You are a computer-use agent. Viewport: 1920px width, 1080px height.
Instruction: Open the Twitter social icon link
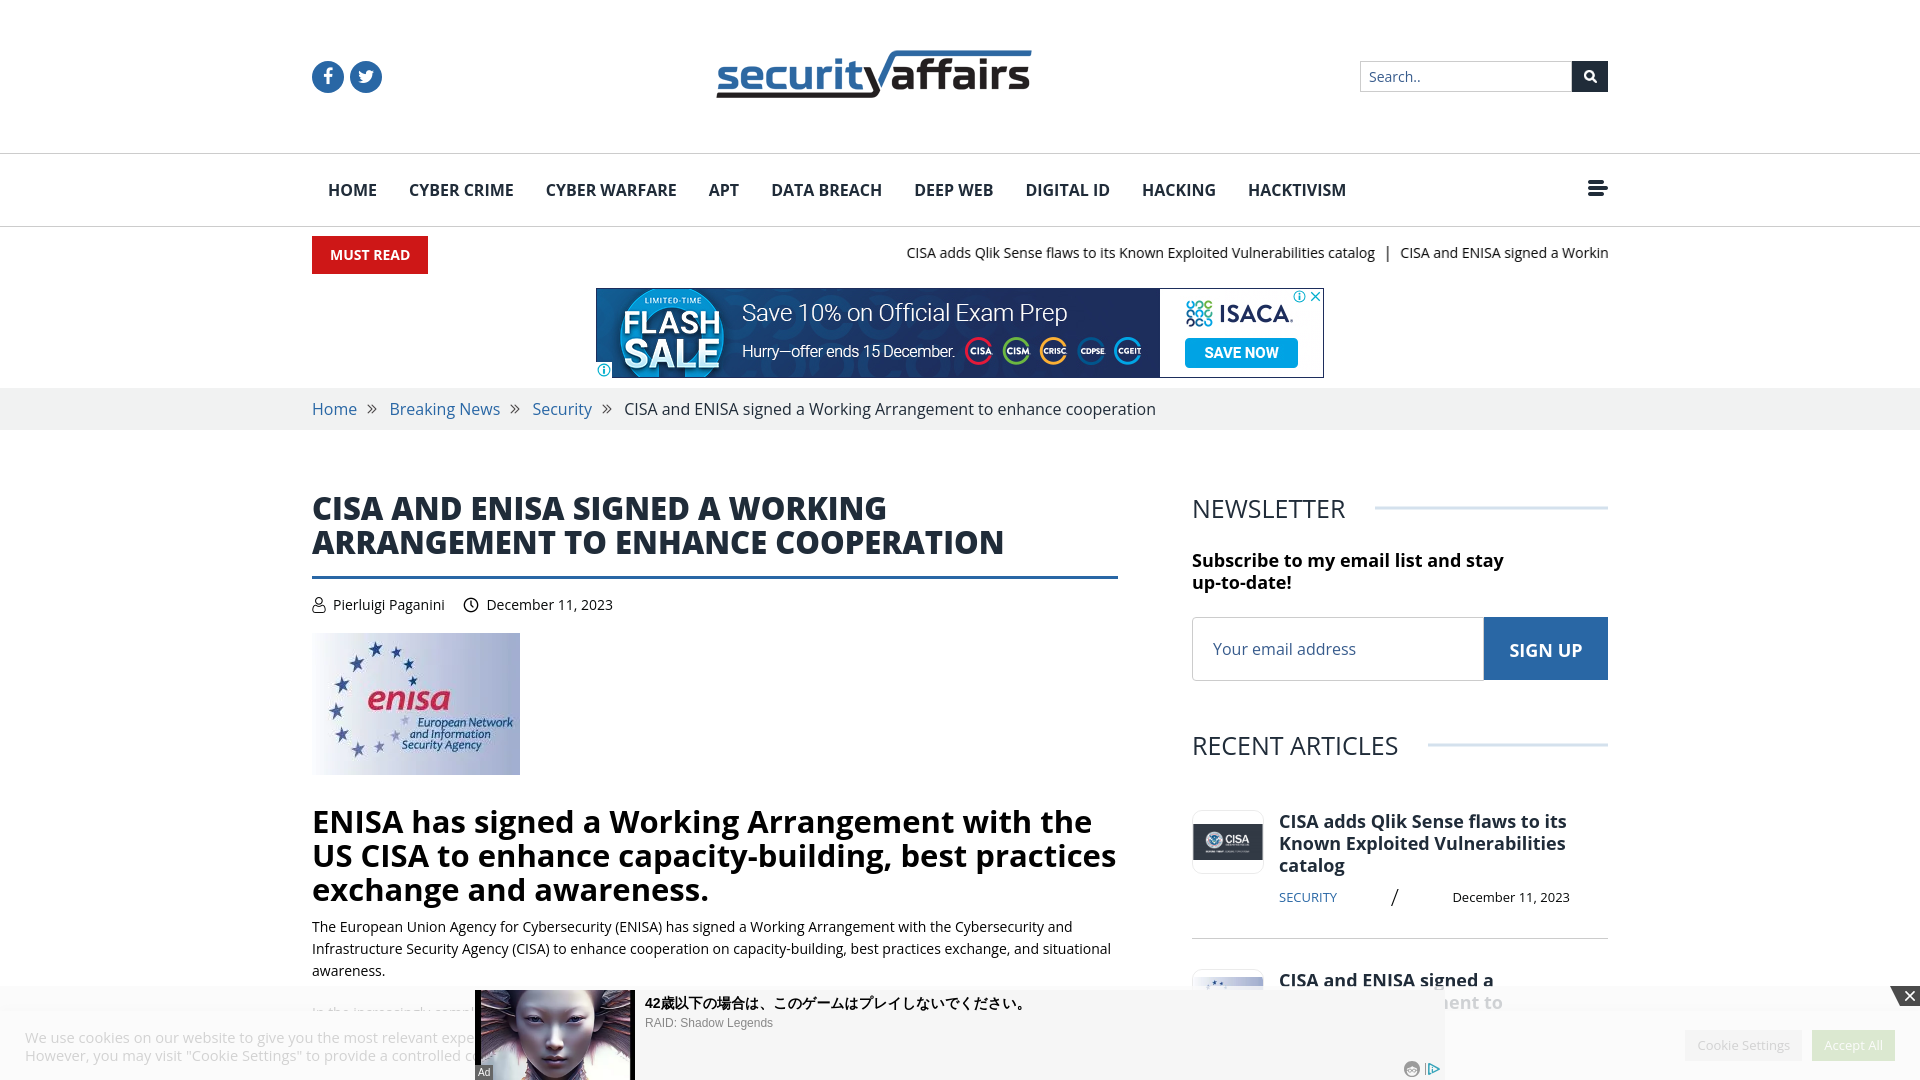(367, 75)
